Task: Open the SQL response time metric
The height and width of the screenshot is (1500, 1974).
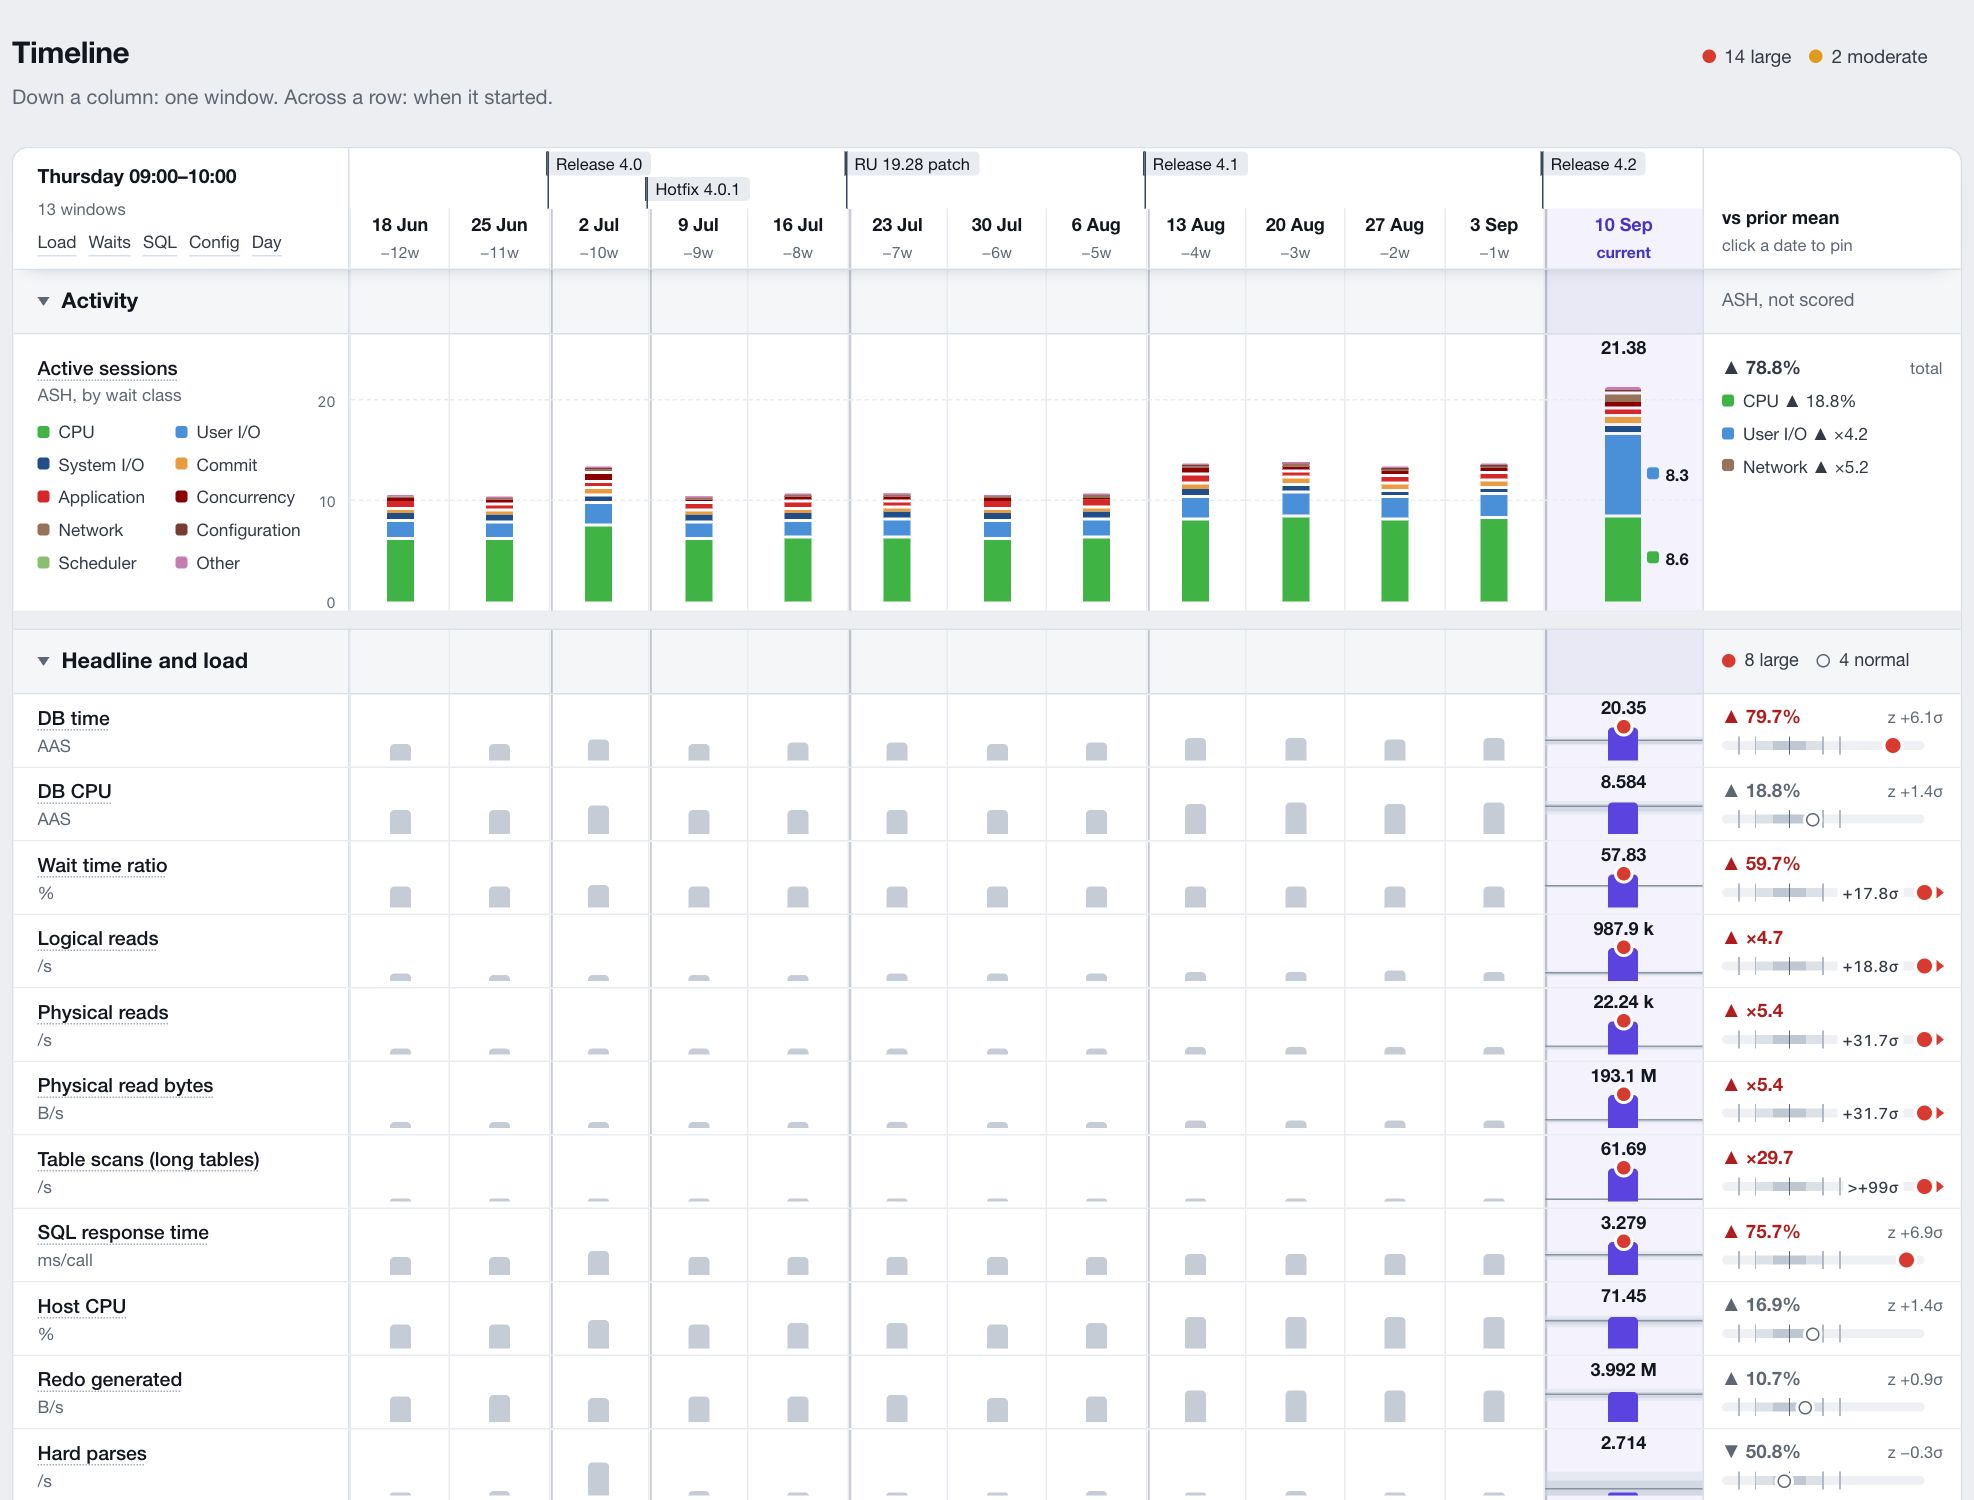Action: pyautogui.click(x=123, y=1232)
